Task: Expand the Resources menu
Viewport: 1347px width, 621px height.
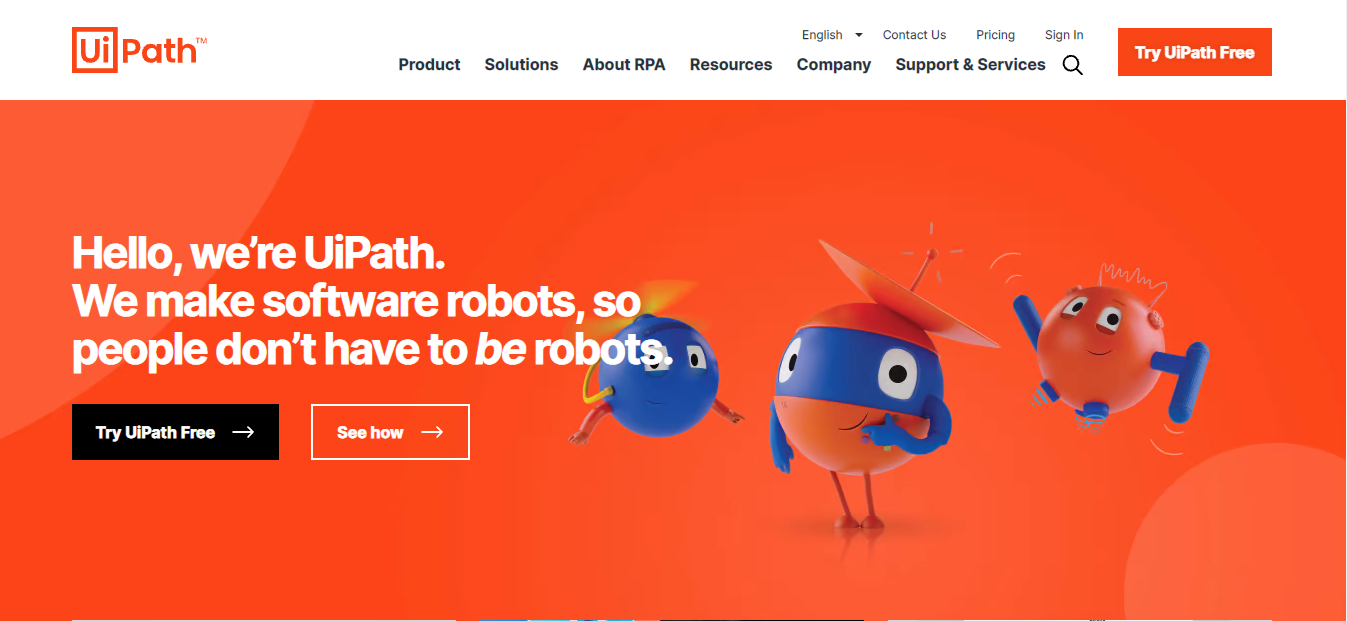Action: click(731, 64)
